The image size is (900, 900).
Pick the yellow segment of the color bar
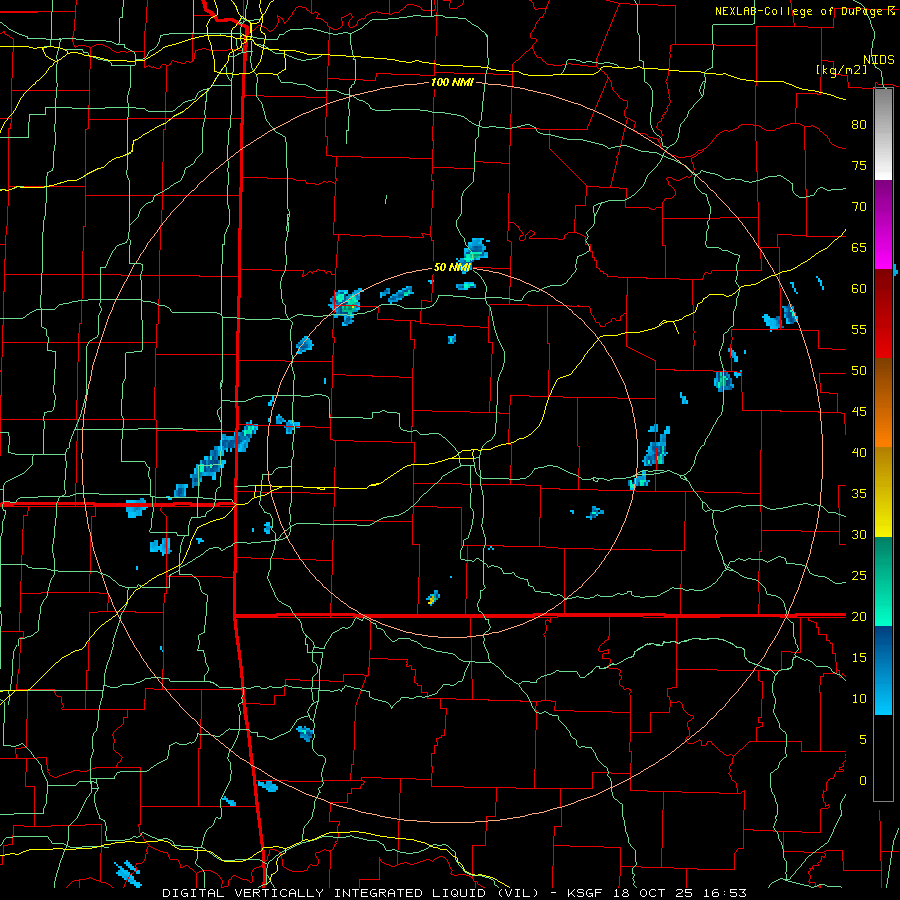tap(883, 492)
